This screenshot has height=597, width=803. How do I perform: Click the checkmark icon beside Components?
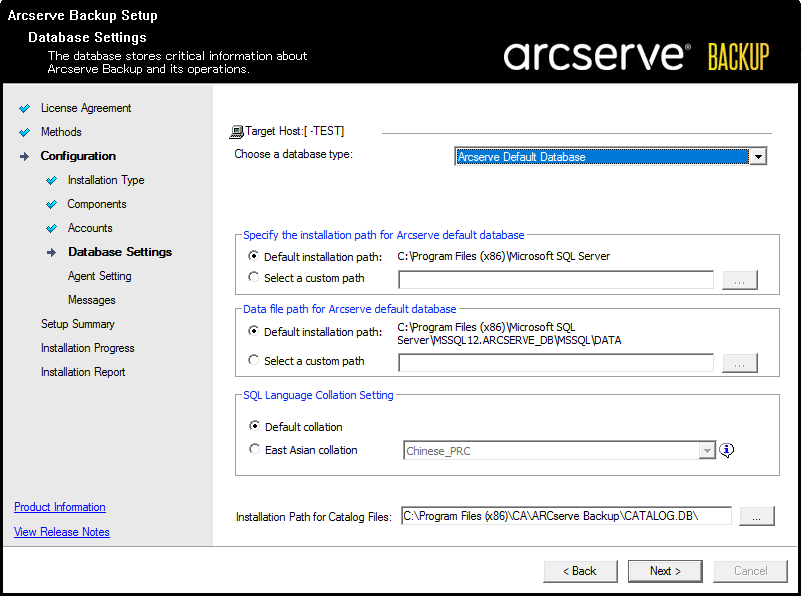click(51, 205)
